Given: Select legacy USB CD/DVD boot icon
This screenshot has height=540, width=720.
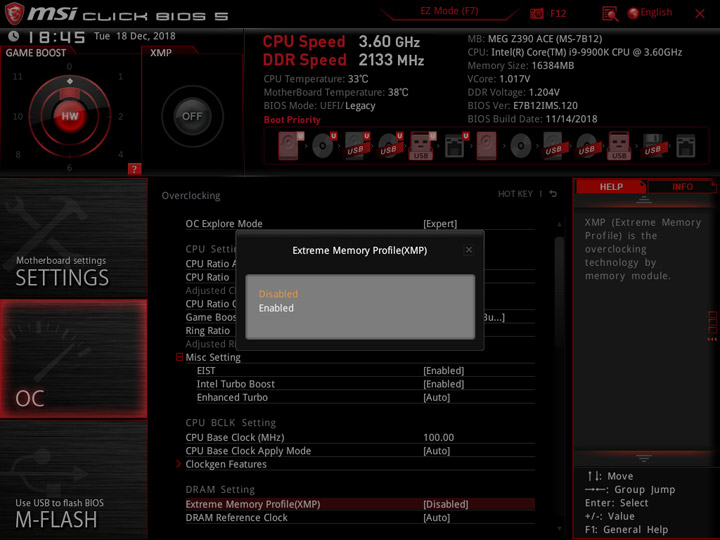Looking at the screenshot, I should coord(587,146).
